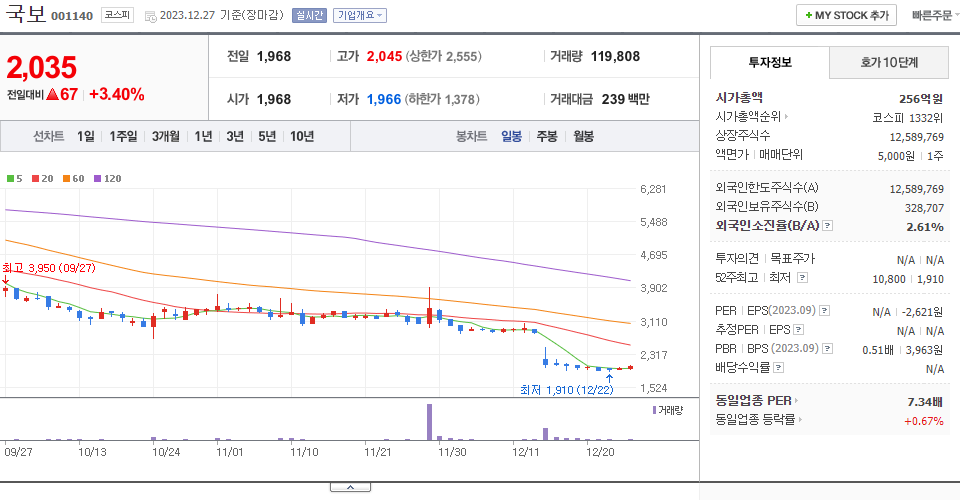Viewport: 960px width, 500px height.
Task: Click the 고가 value 2,045
Action: pos(384,56)
